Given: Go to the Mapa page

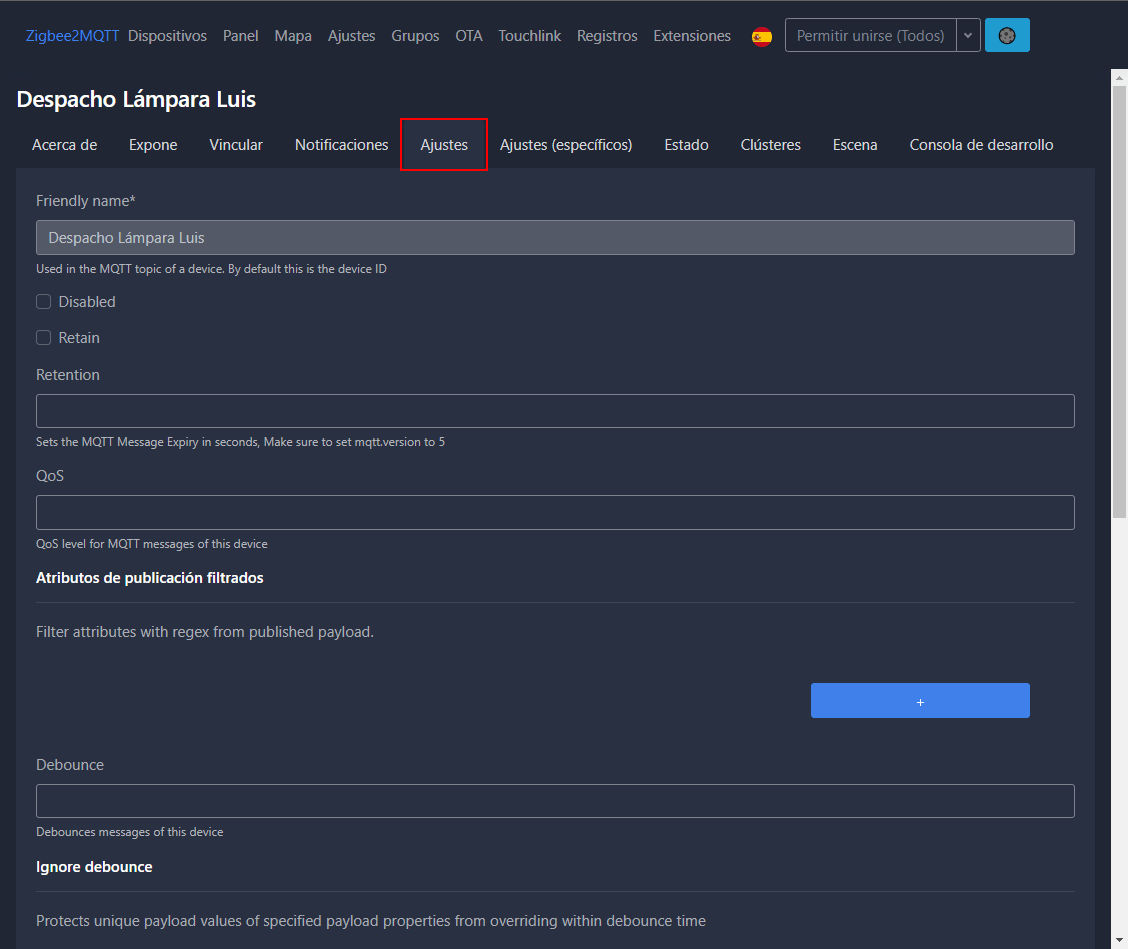Looking at the screenshot, I should 293,36.
